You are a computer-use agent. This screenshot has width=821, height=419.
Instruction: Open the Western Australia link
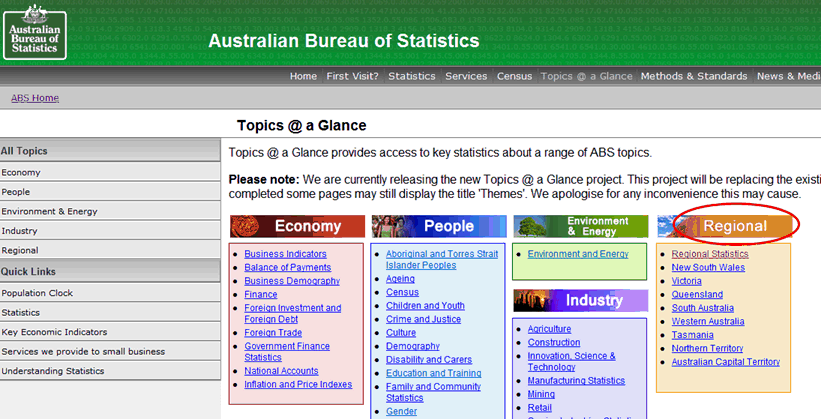[708, 322]
